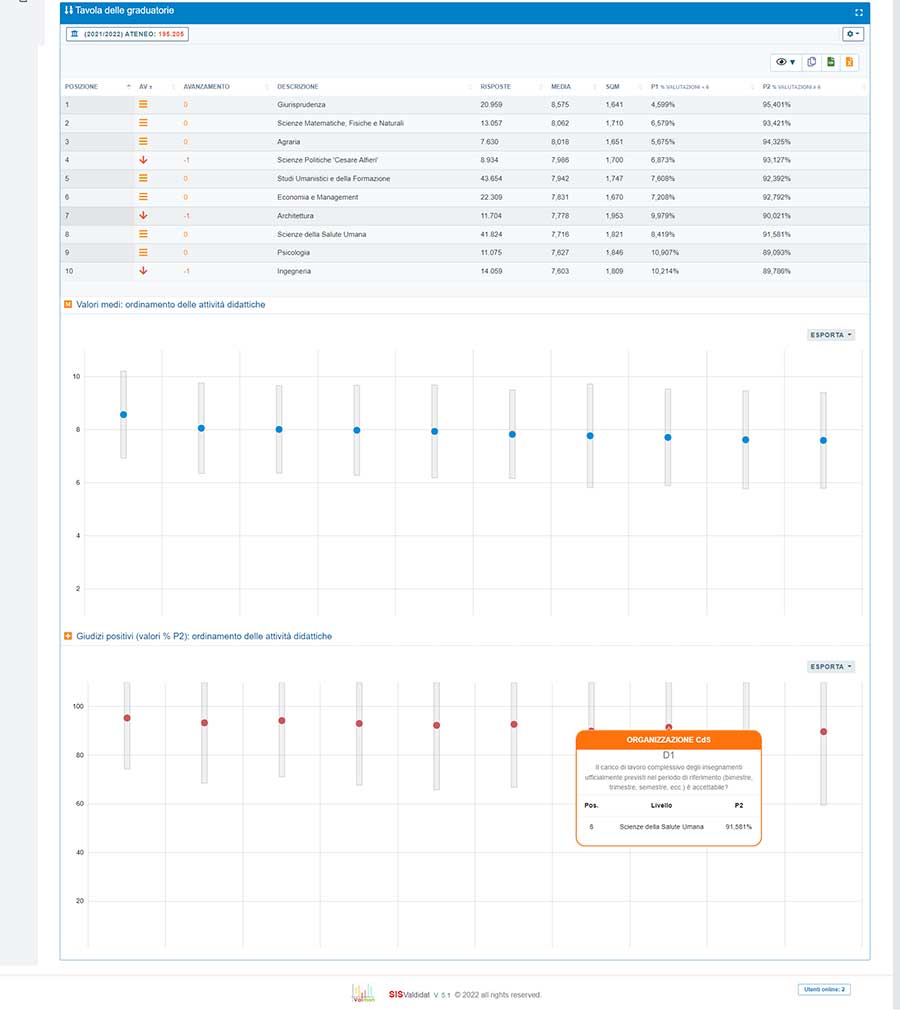Open the gear settings dropdown
This screenshot has width=900, height=1010.
click(x=853, y=34)
